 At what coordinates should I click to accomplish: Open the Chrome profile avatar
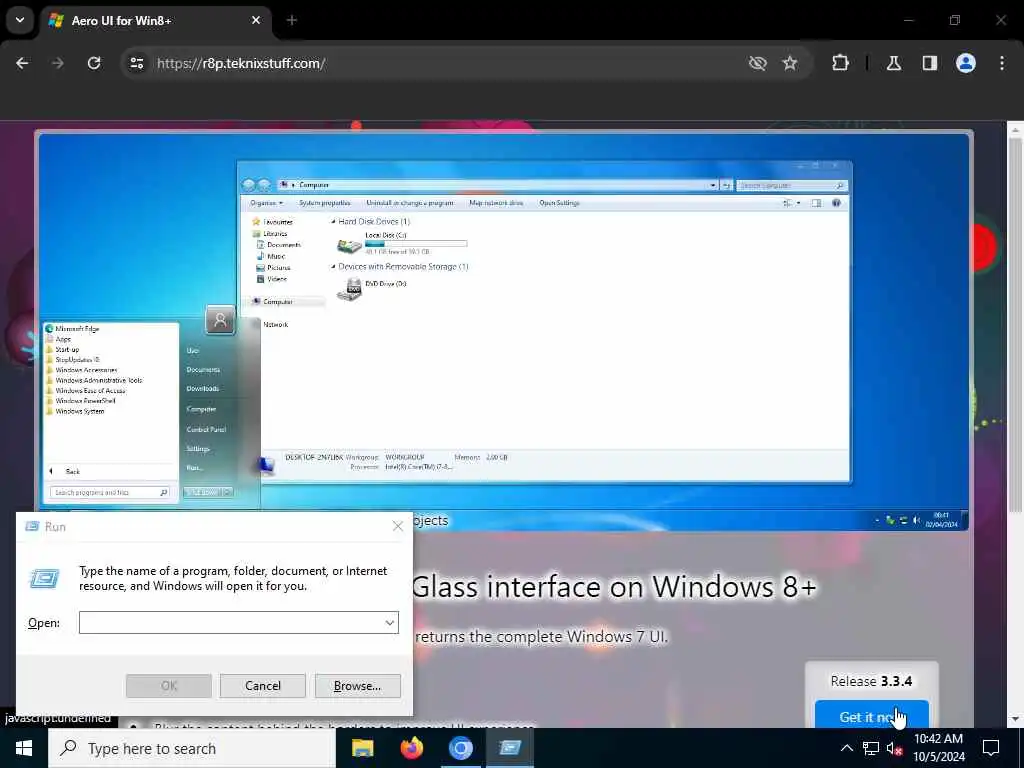pyautogui.click(x=966, y=63)
